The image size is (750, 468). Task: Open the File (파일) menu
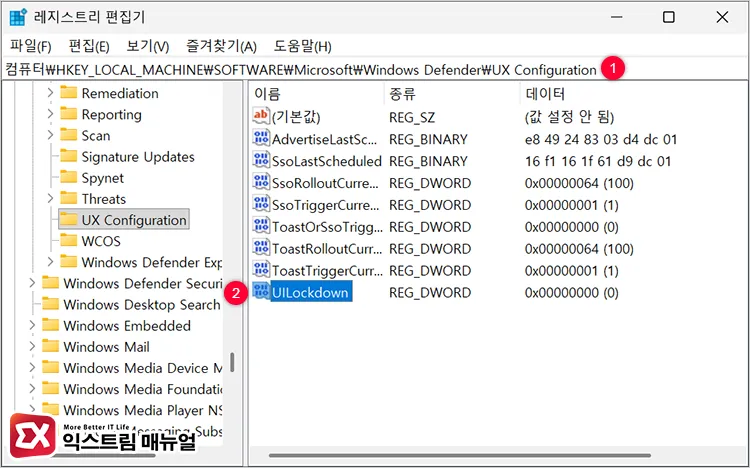31,46
